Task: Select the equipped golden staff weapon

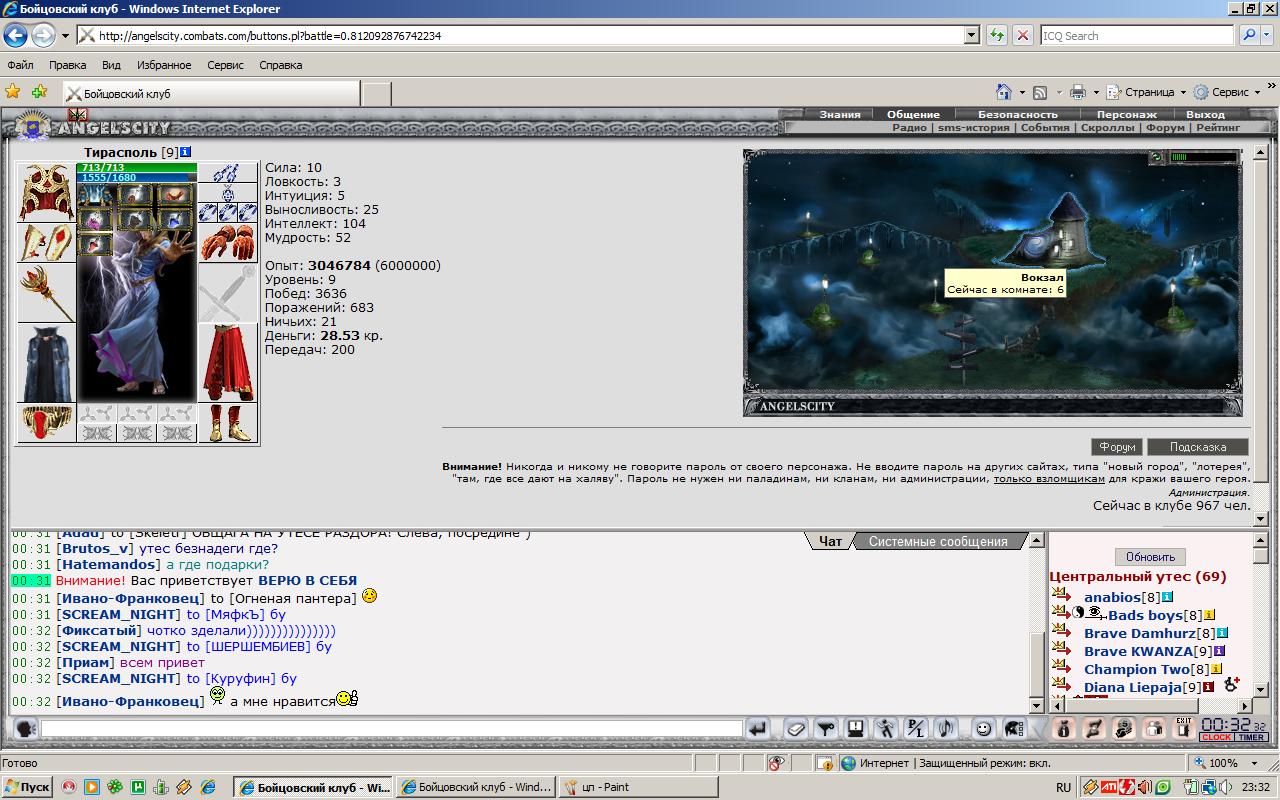Action: (46, 292)
